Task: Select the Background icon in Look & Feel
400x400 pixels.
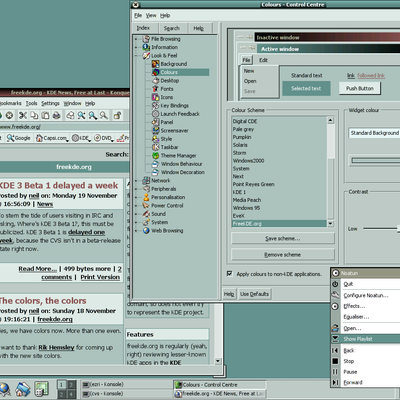Action: [156, 64]
